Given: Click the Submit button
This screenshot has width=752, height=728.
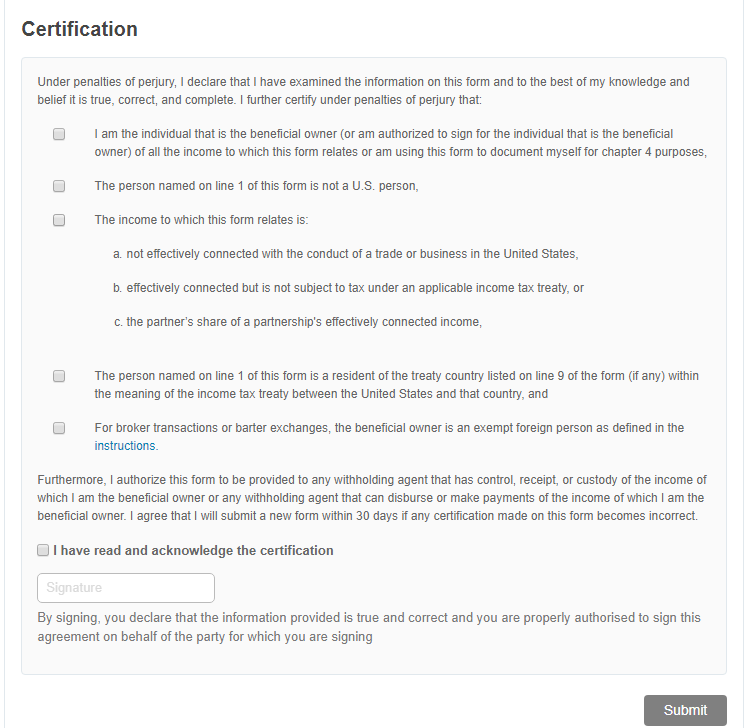Looking at the screenshot, I should tap(685, 710).
